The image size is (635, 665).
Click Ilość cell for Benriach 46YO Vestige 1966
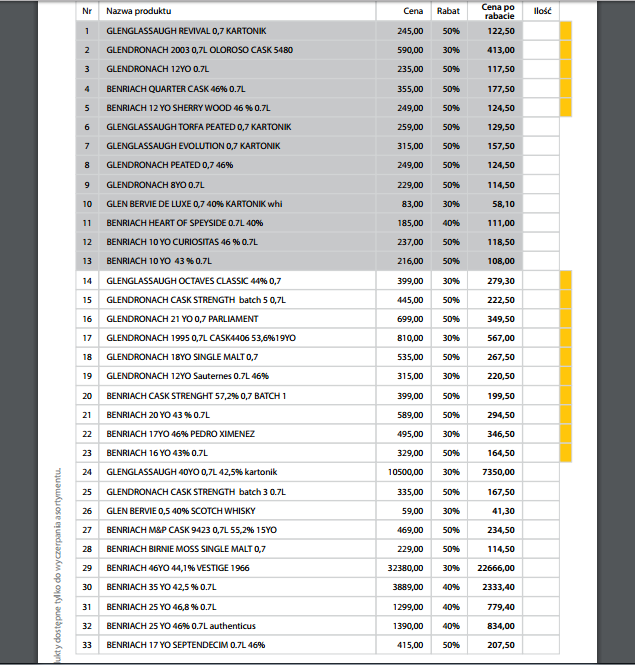541,568
